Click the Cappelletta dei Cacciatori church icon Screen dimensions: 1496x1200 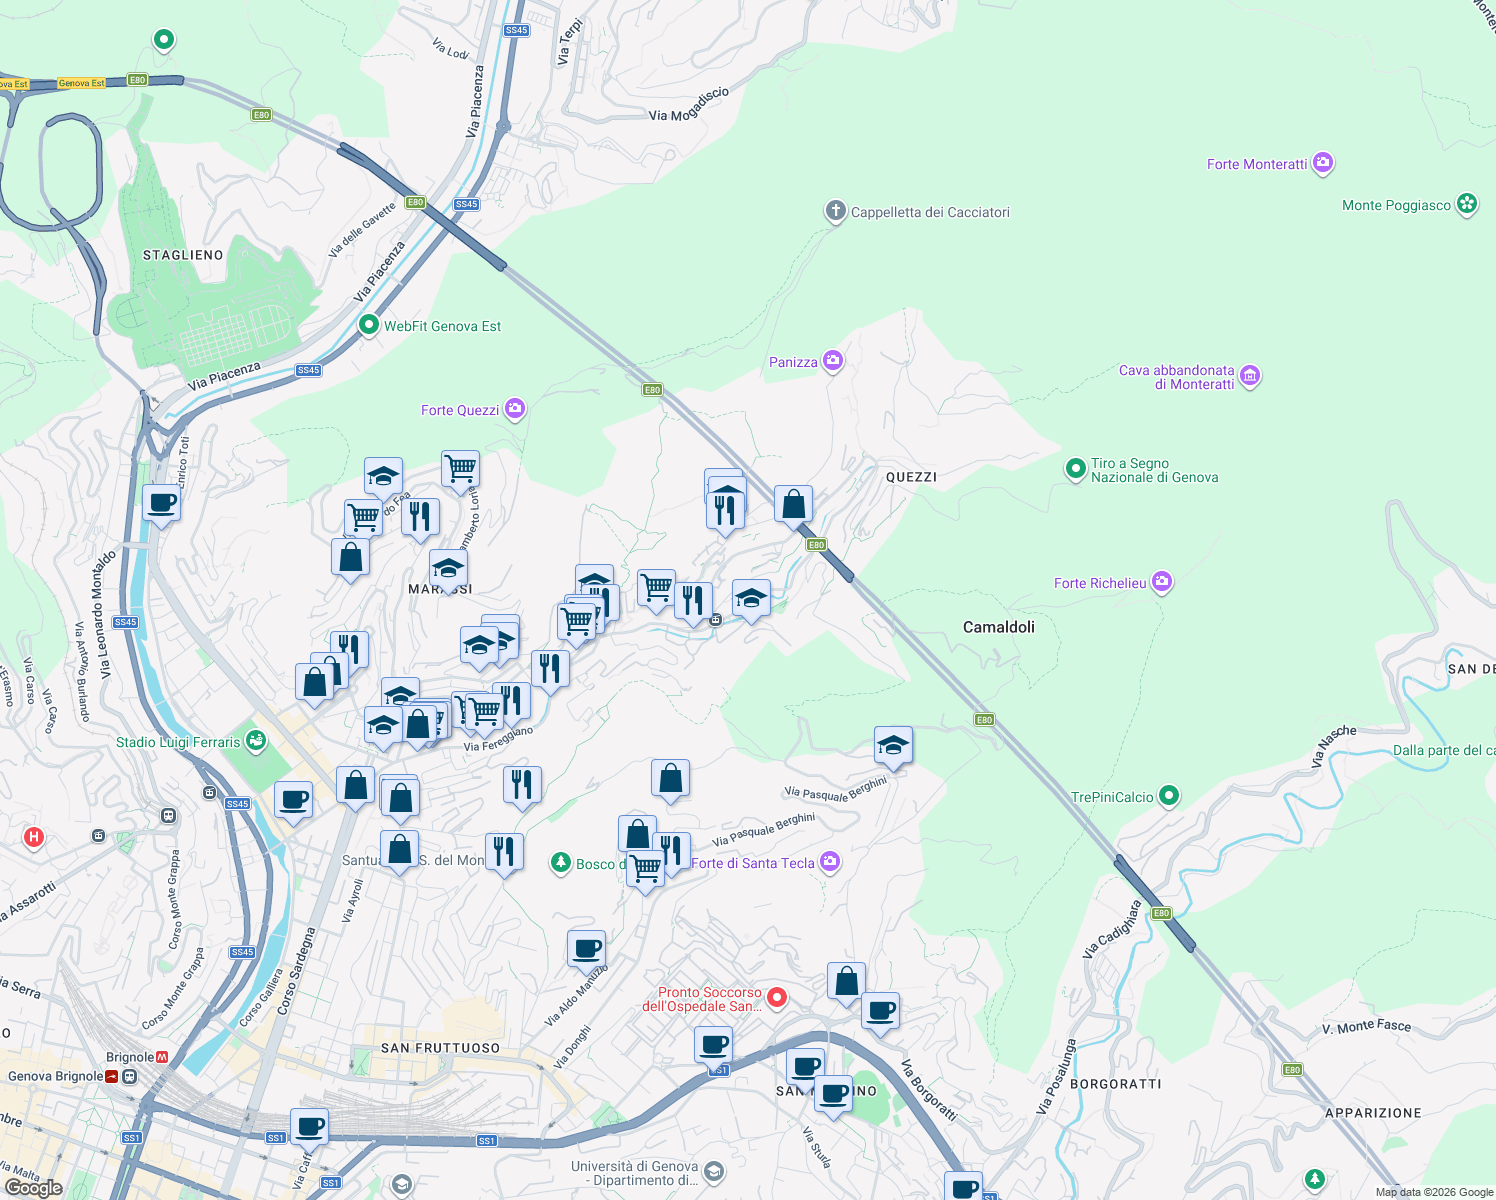point(836,212)
